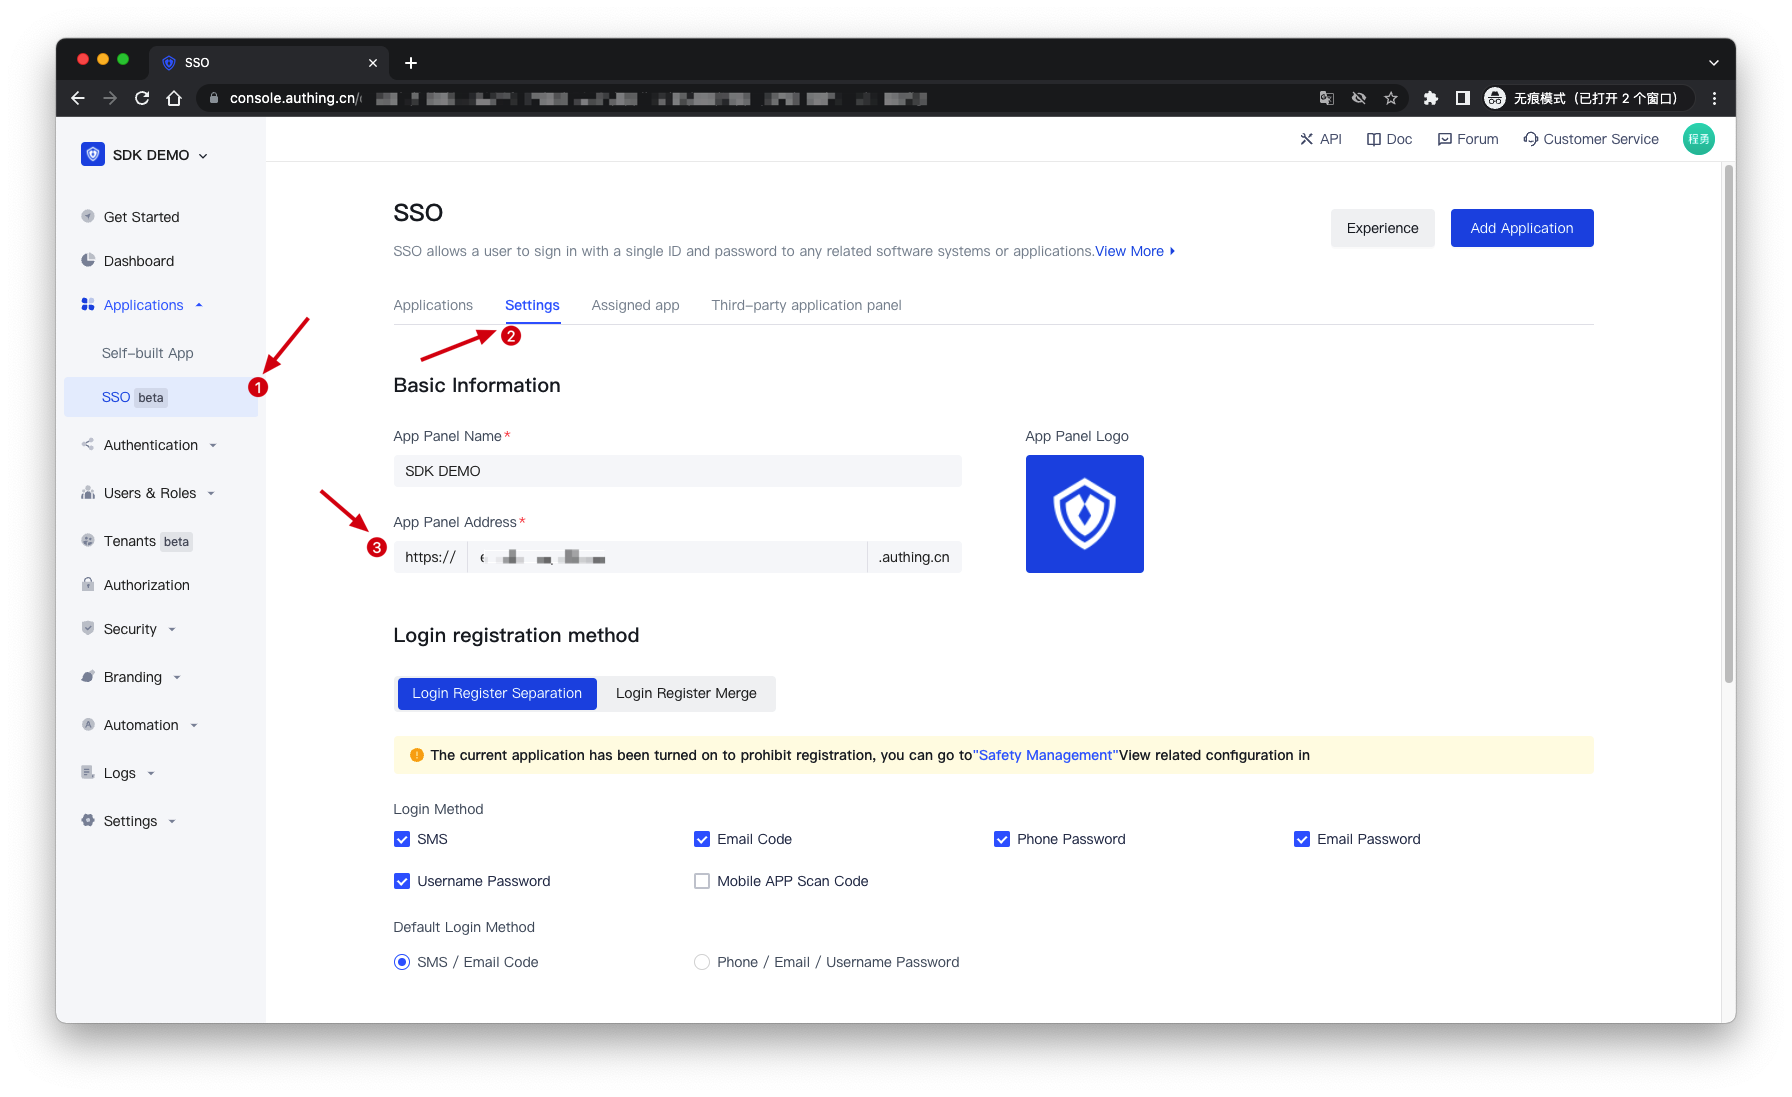Expand the Users & Roles menu
The width and height of the screenshot is (1792, 1097).
point(211,494)
